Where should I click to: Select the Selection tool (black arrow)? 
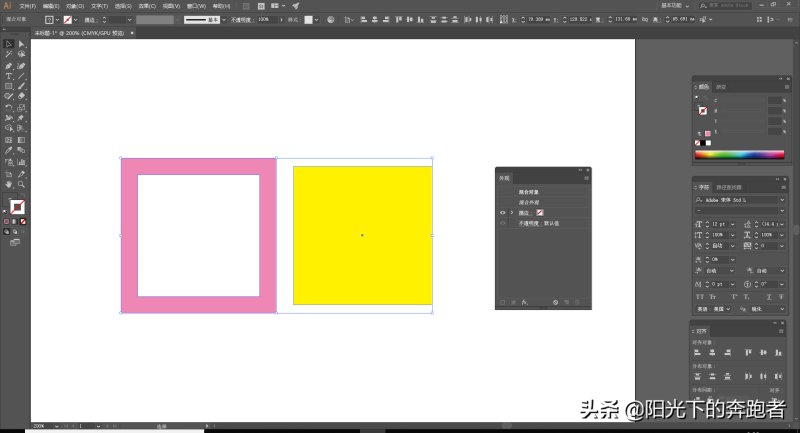point(8,44)
